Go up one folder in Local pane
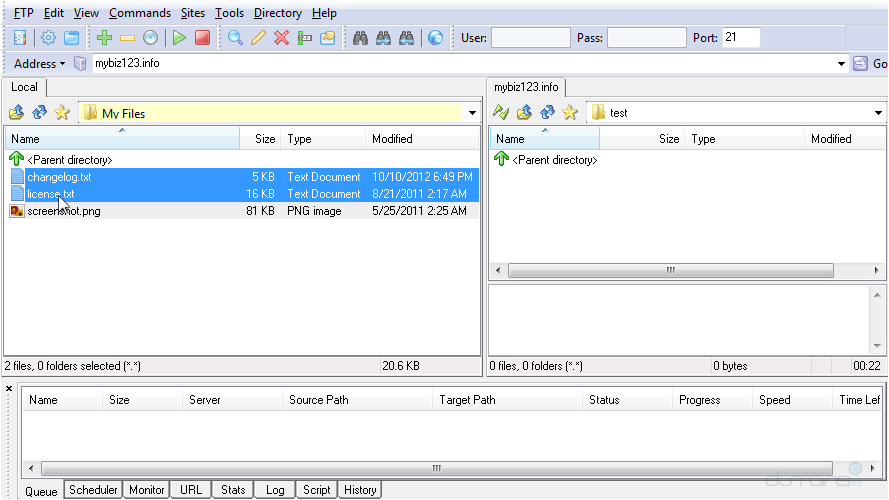Viewport: 889px width, 500px height. pos(16,112)
